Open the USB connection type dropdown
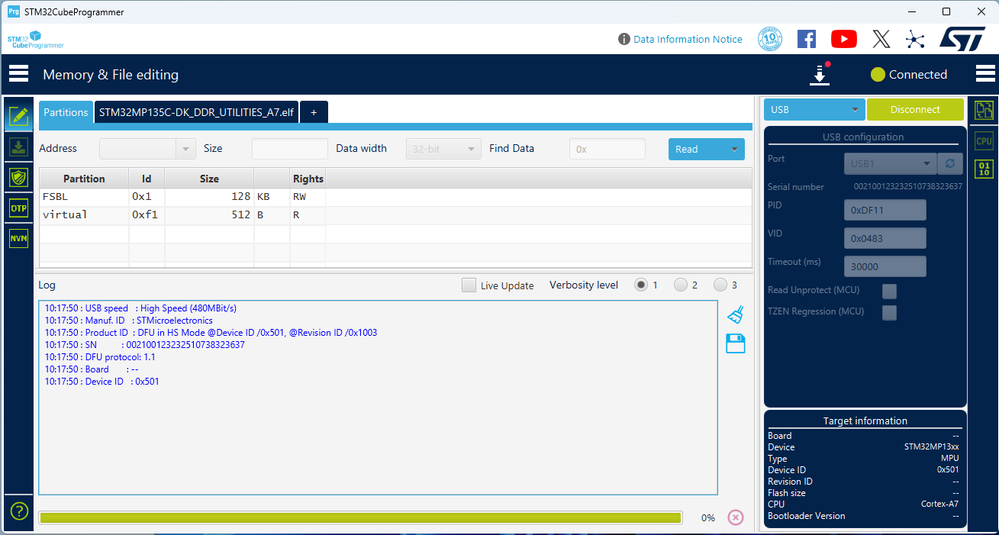999x535 pixels. (x=814, y=110)
